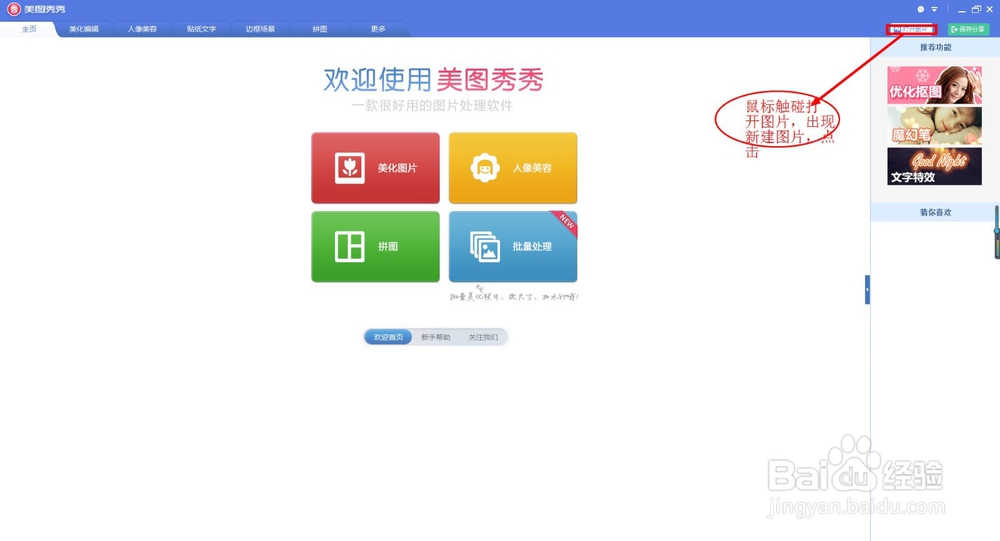Open the 批量处理 blue tile
This screenshot has height=541, width=1000.
513,246
